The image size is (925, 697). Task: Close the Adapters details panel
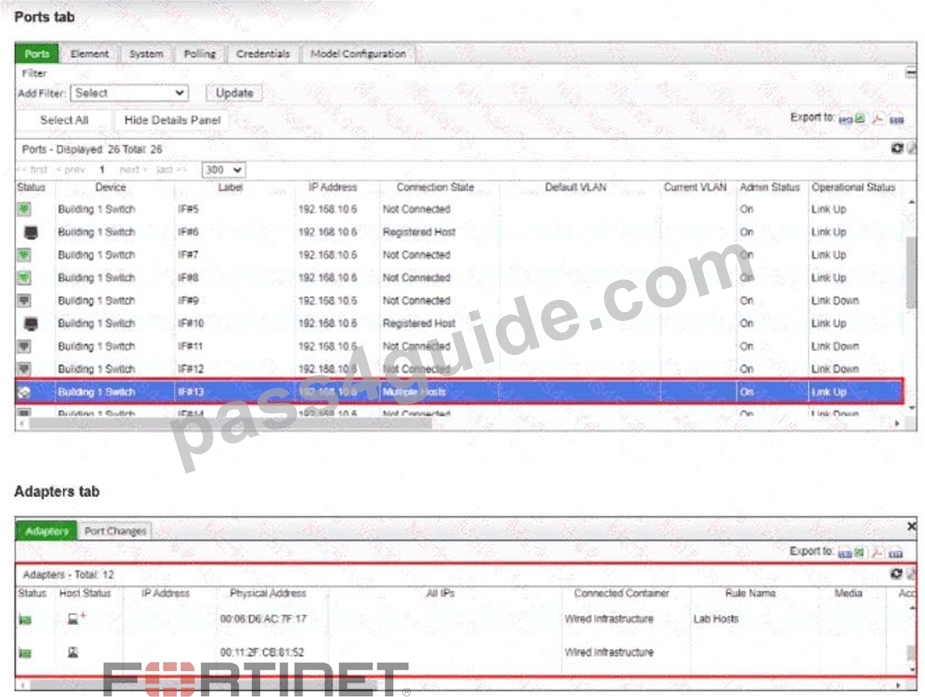(x=911, y=525)
